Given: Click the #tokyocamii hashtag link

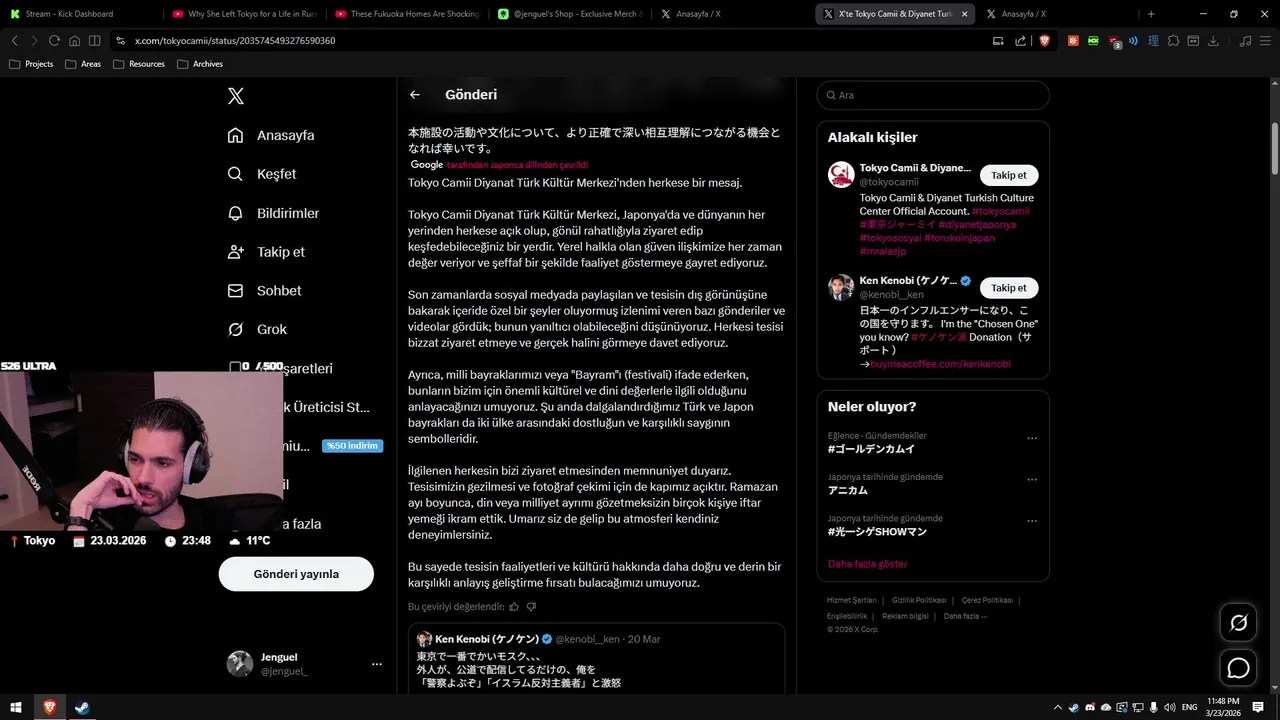Looking at the screenshot, I should pos(1000,211).
